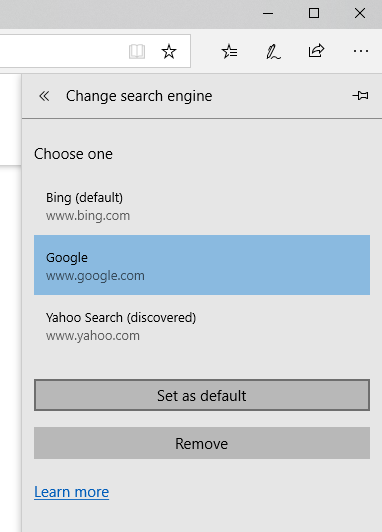Go back using the double-chevron arrow
This screenshot has height=532, width=382.
(x=44, y=96)
